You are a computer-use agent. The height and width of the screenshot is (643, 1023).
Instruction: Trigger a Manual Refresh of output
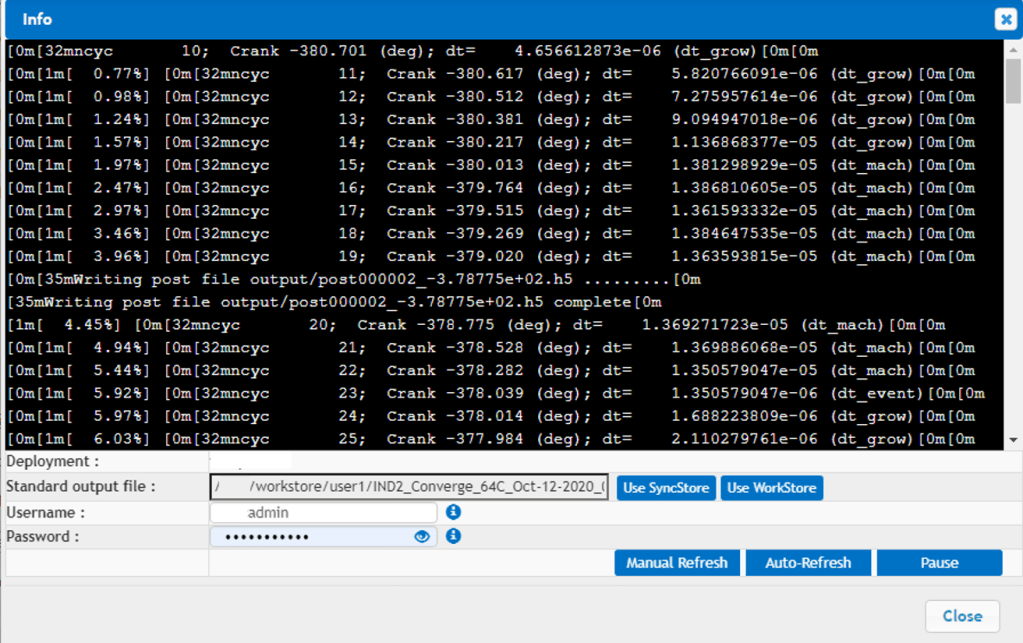[x=677, y=562]
